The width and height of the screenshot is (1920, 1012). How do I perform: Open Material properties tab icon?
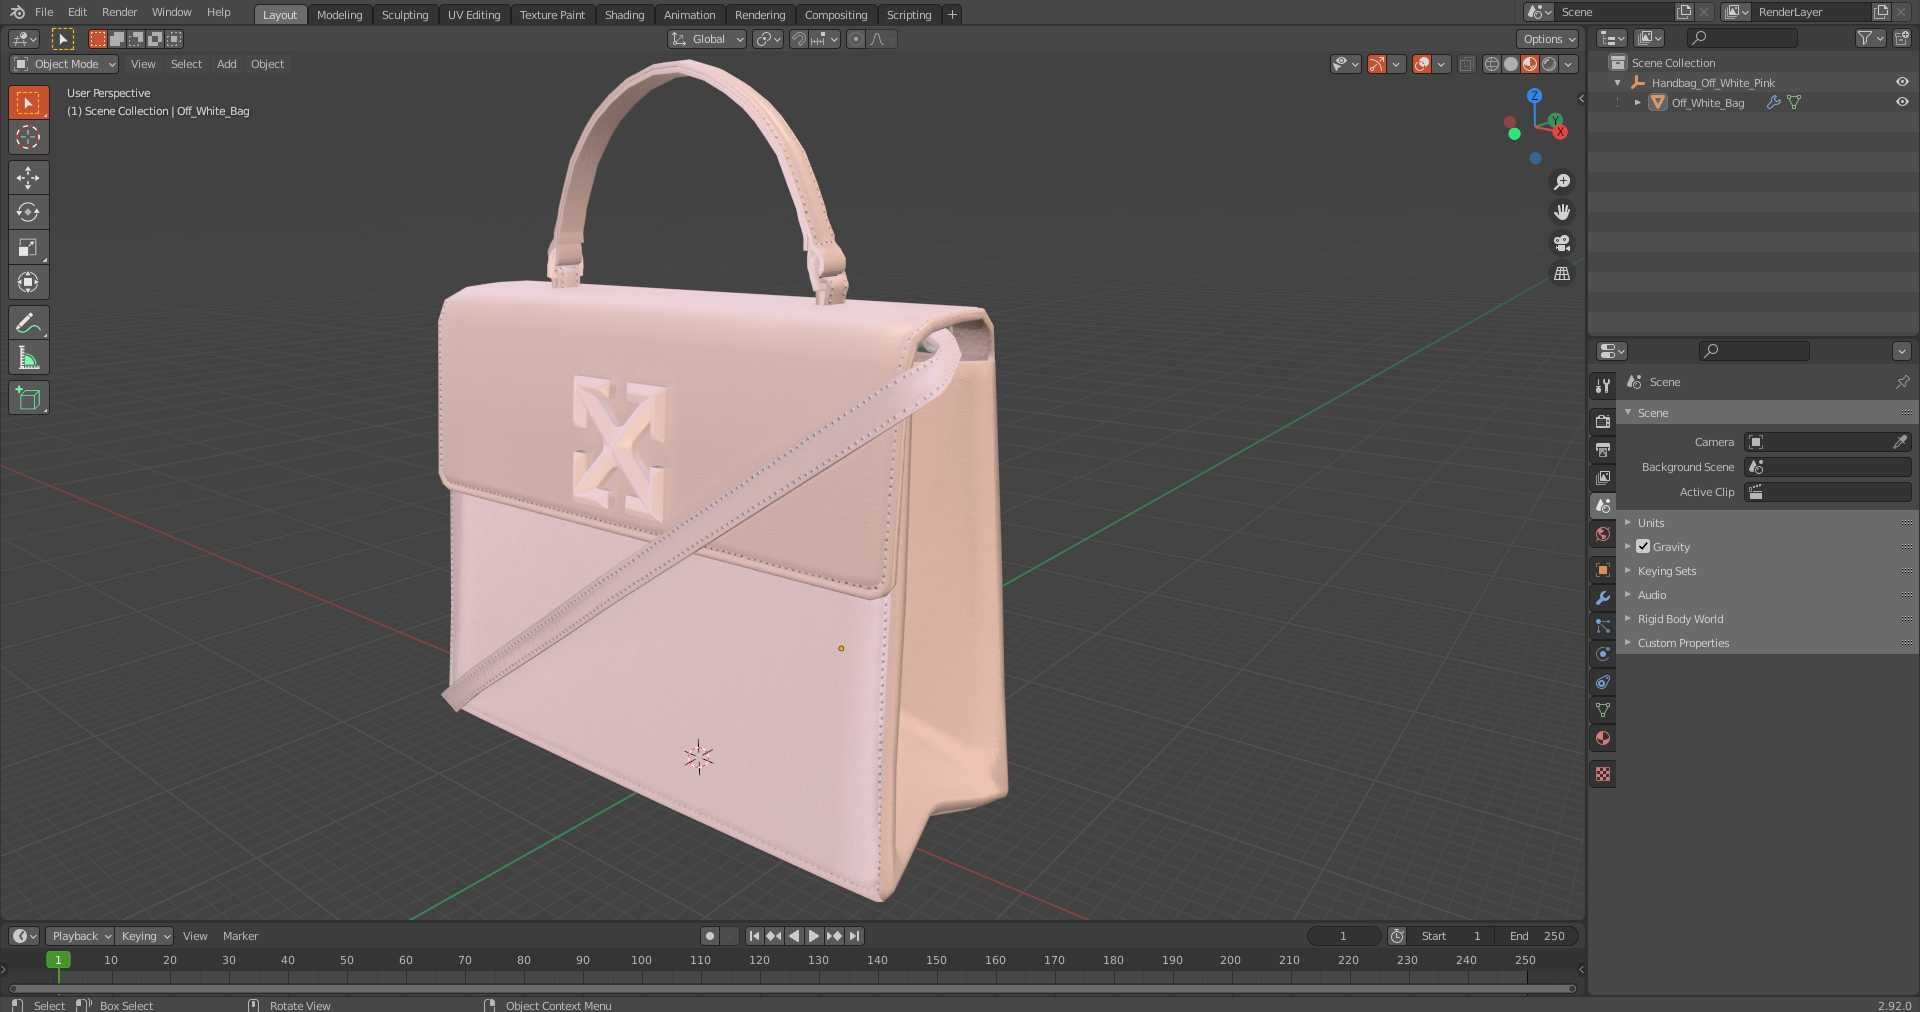pos(1603,738)
